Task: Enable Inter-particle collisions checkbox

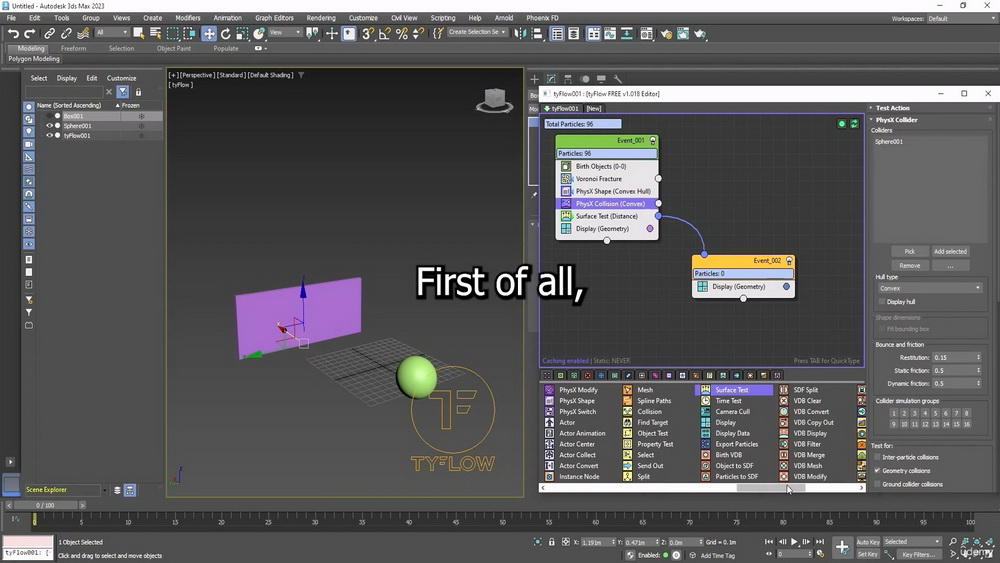Action: click(878, 457)
